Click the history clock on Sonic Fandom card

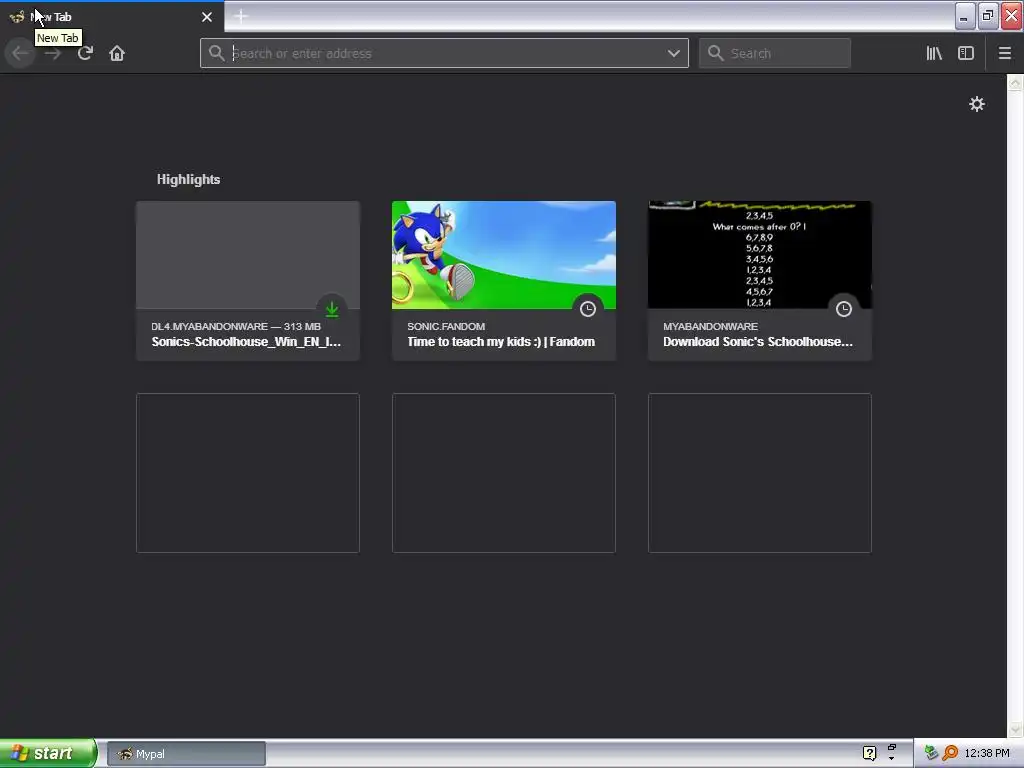coord(588,309)
